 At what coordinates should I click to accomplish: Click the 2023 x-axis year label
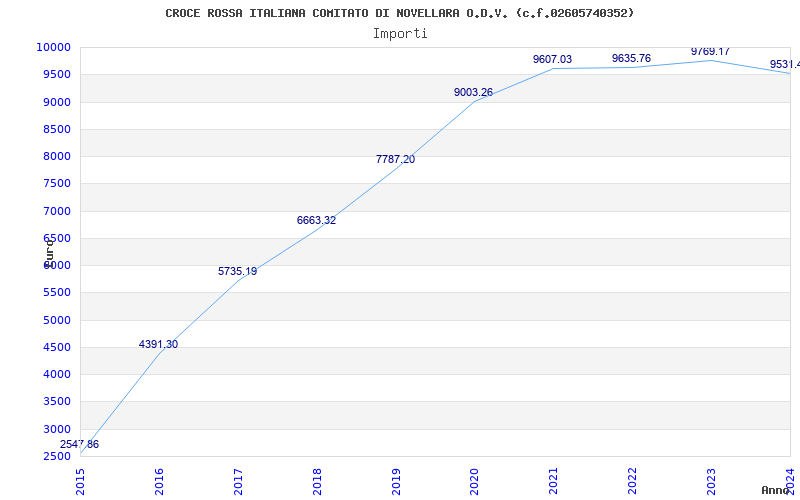coord(711,482)
